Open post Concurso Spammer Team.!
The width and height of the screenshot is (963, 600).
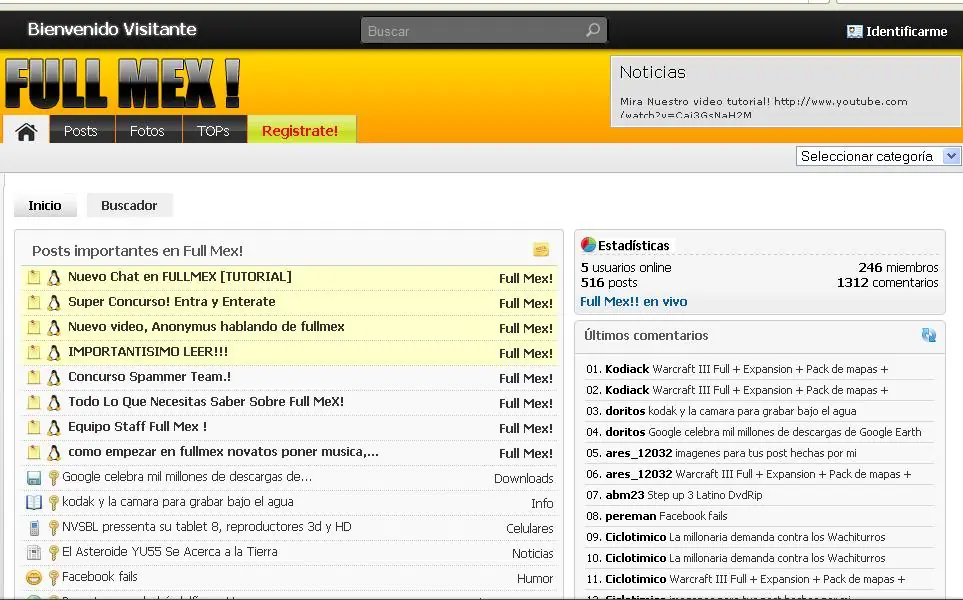coord(149,377)
